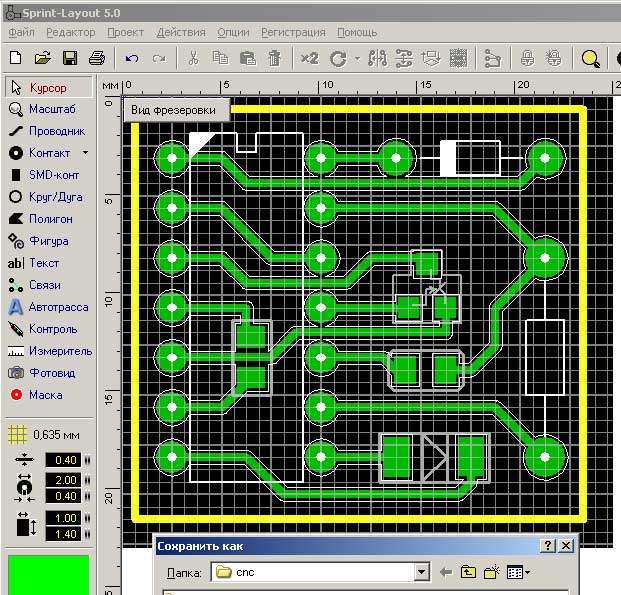
Task: Click the grid size 0,635 мм setting
Action: [x=44, y=435]
